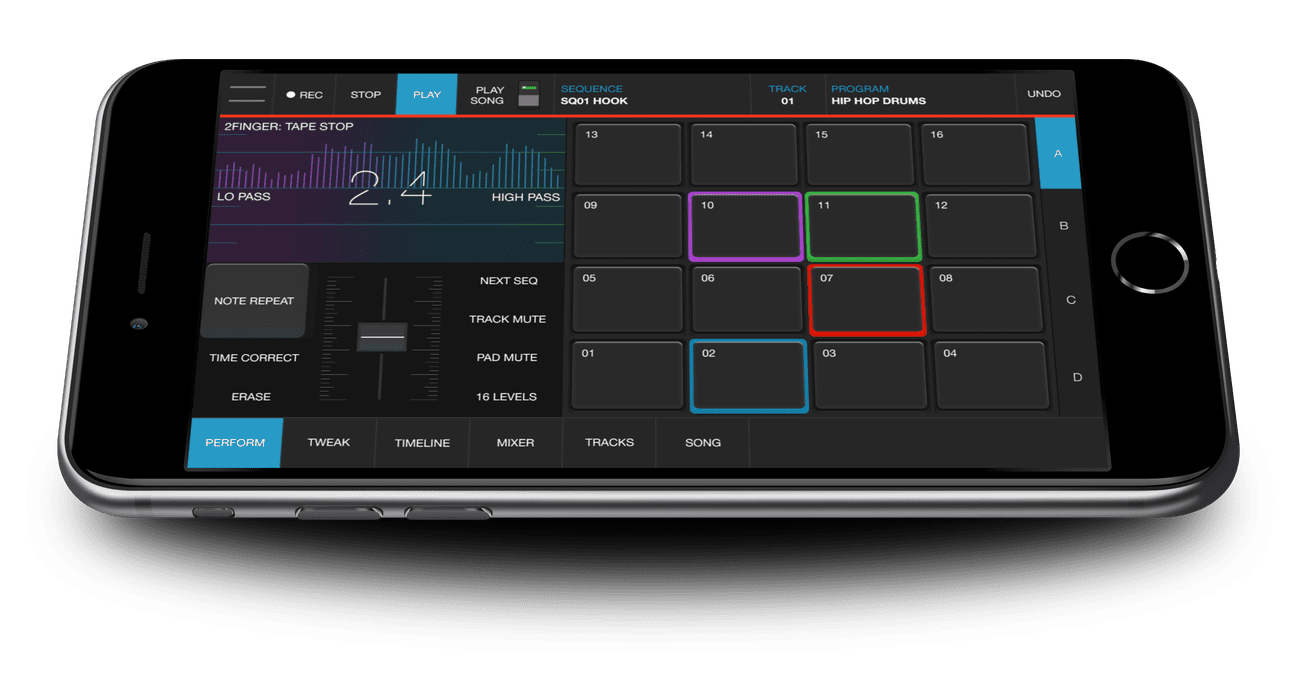1300x673 pixels.
Task: Click the vertical fader slider handle
Action: point(382,337)
